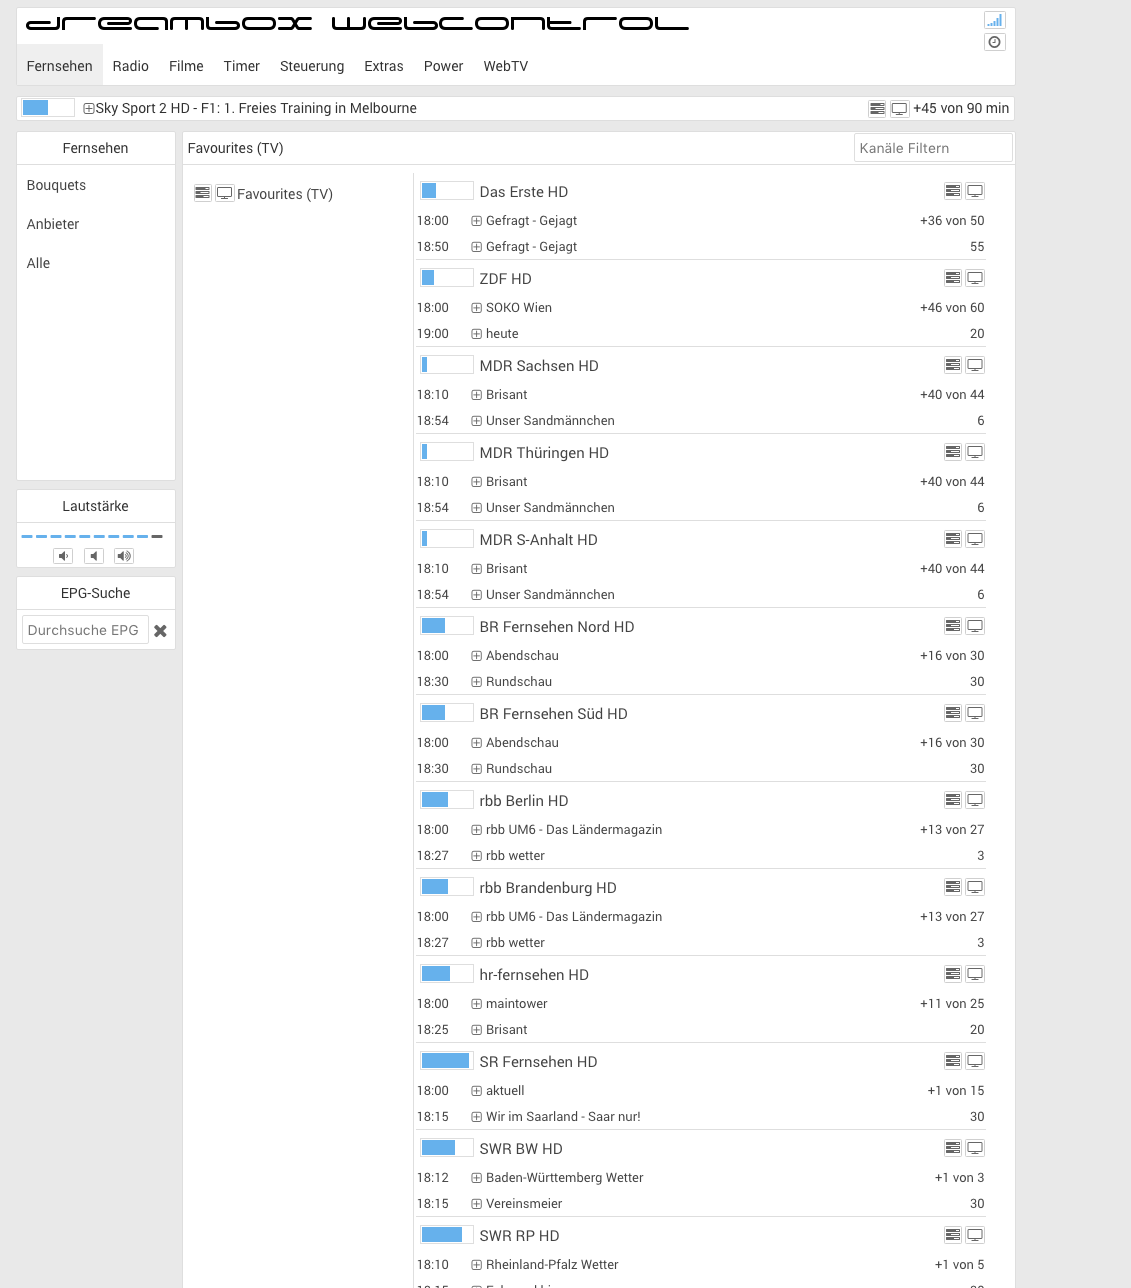Viewport: 1131px width, 1288px height.
Task: Click the volume up speaker button
Action: tap(124, 556)
